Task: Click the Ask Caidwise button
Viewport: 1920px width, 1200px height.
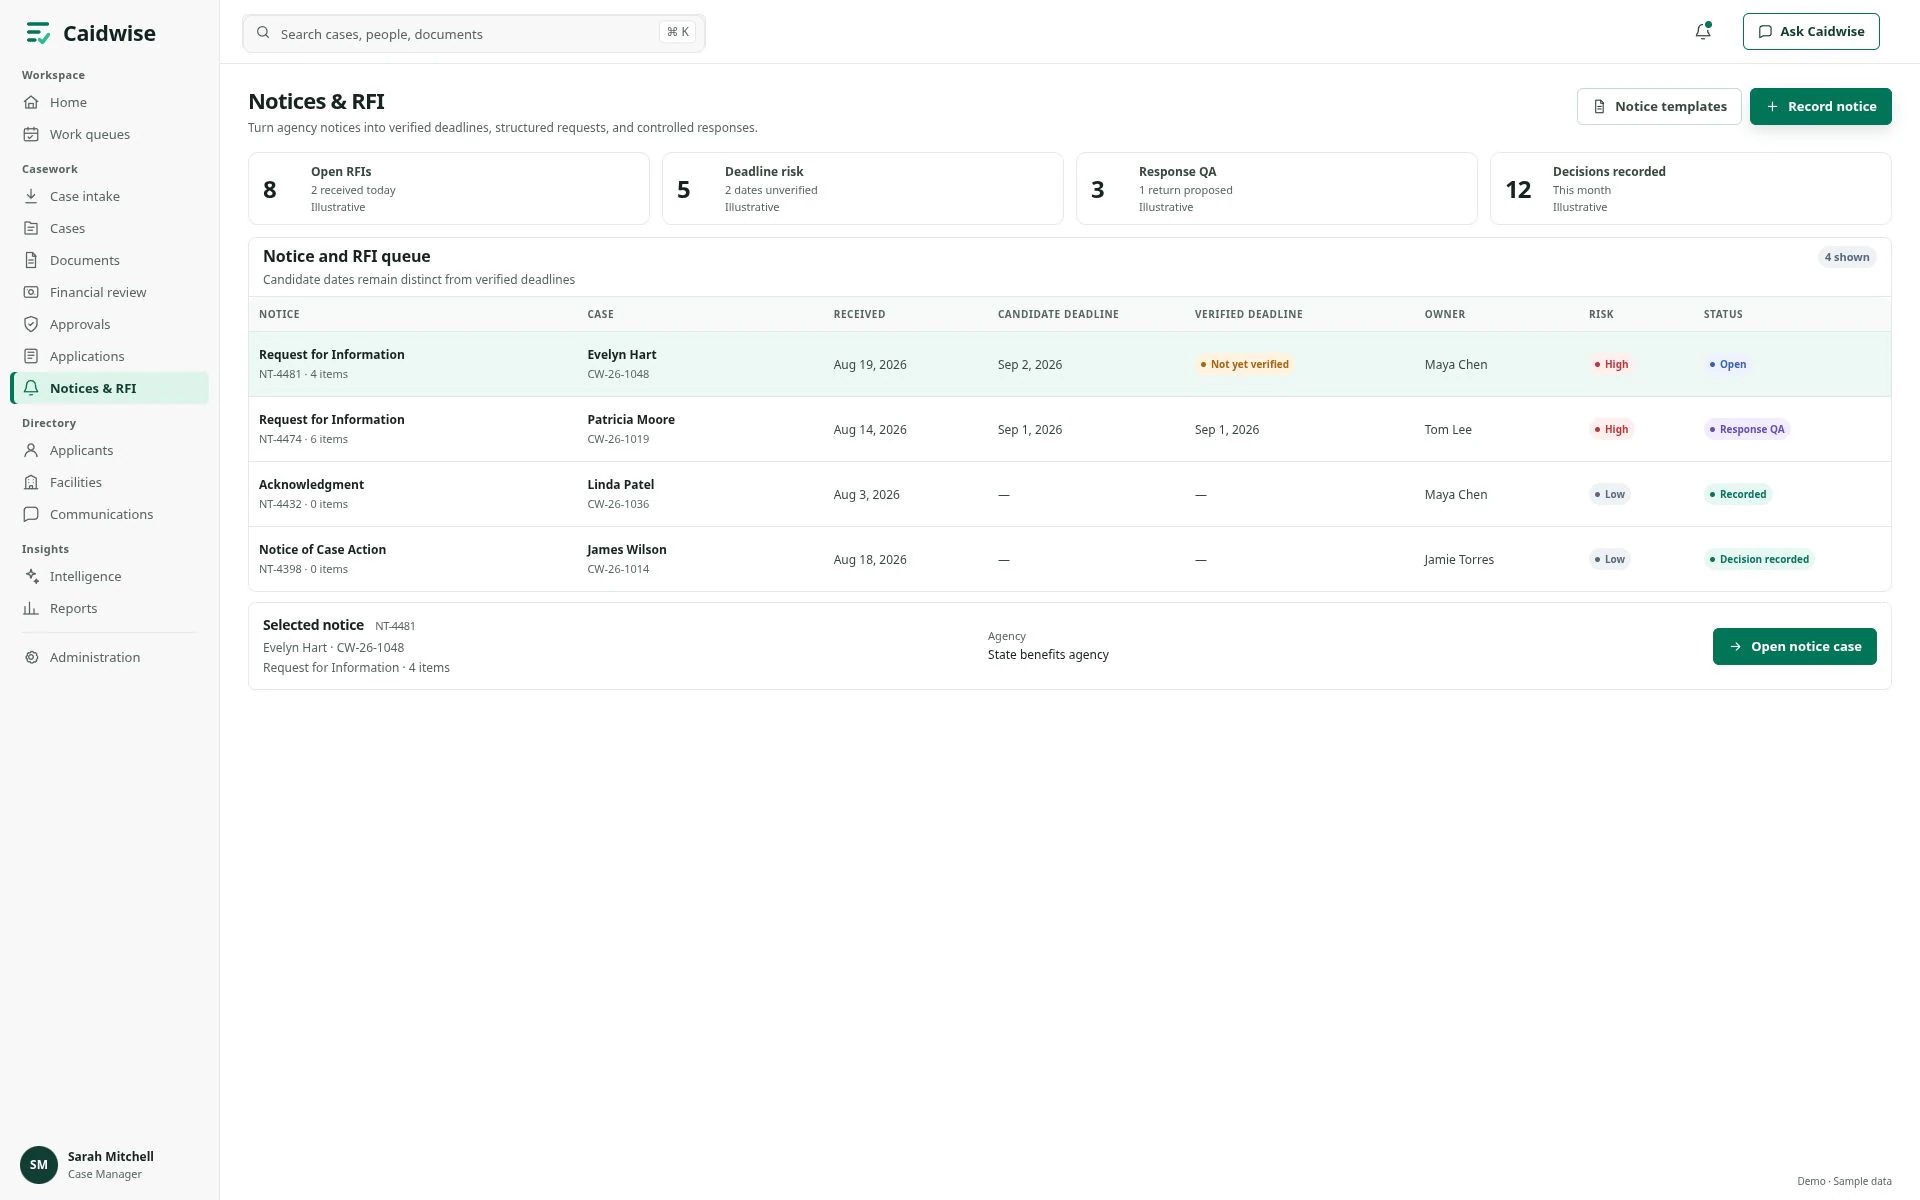Action: click(1811, 32)
